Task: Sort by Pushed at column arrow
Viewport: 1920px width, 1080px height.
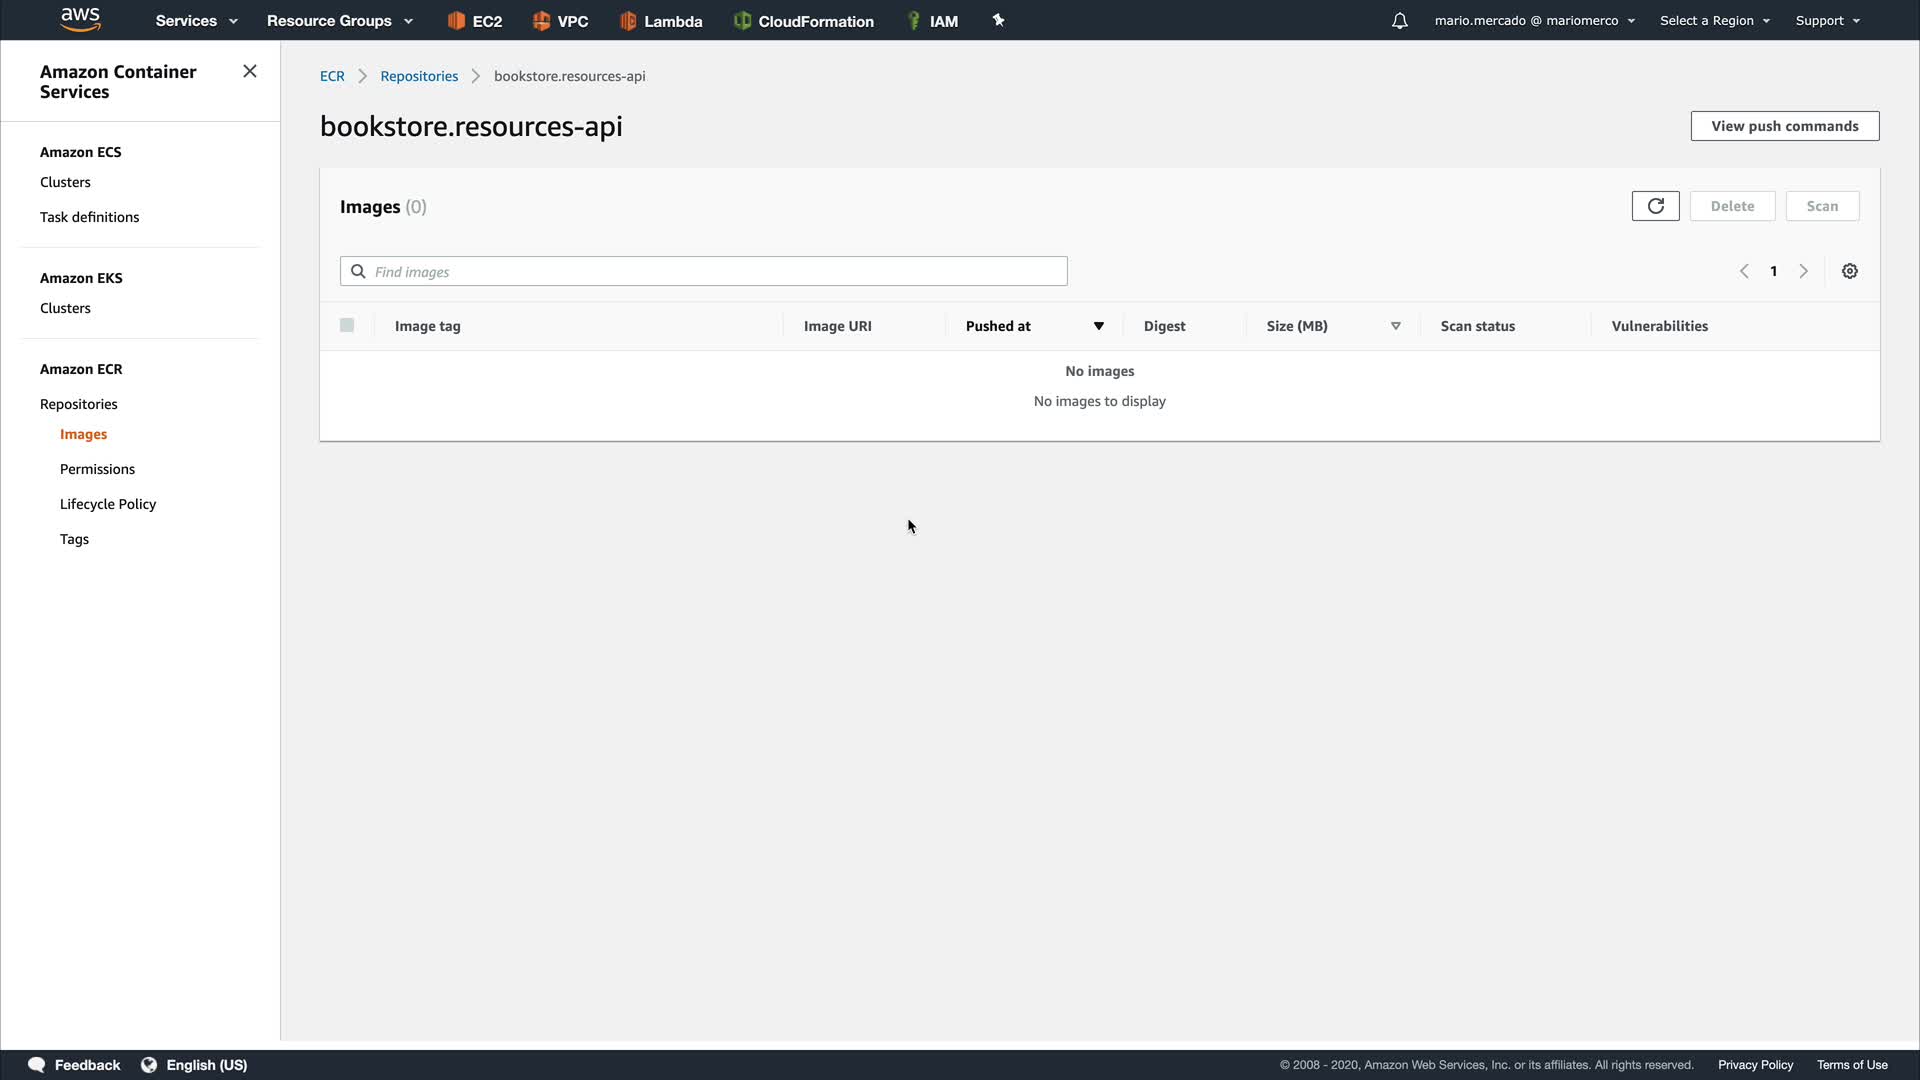Action: (1098, 326)
